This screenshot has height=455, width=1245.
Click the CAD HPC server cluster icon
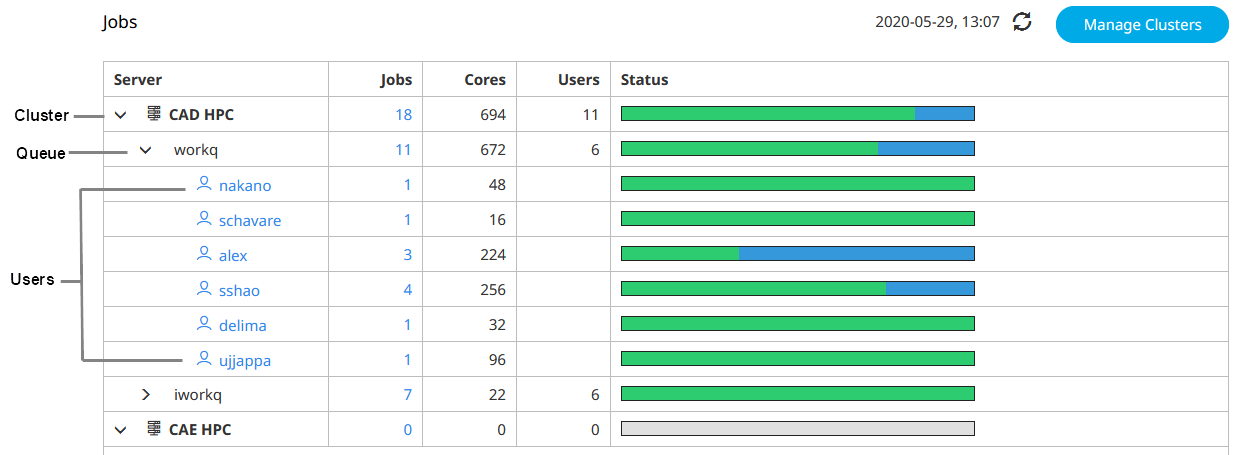click(x=154, y=114)
